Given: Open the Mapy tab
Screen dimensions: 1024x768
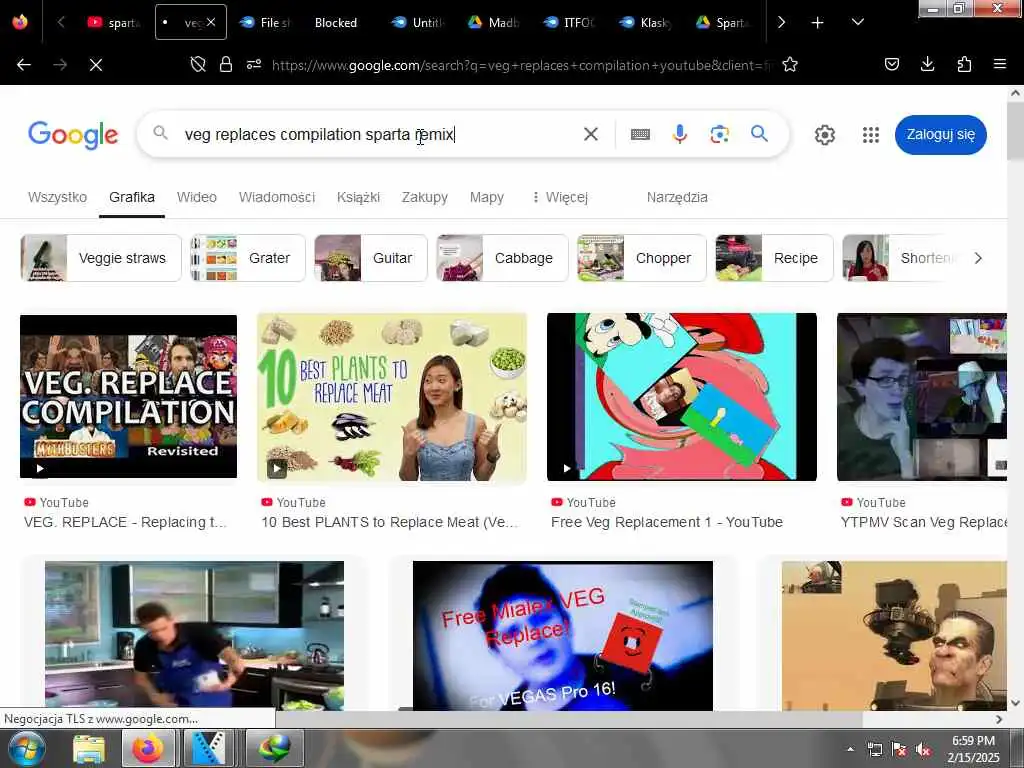Looking at the screenshot, I should click(x=487, y=197).
